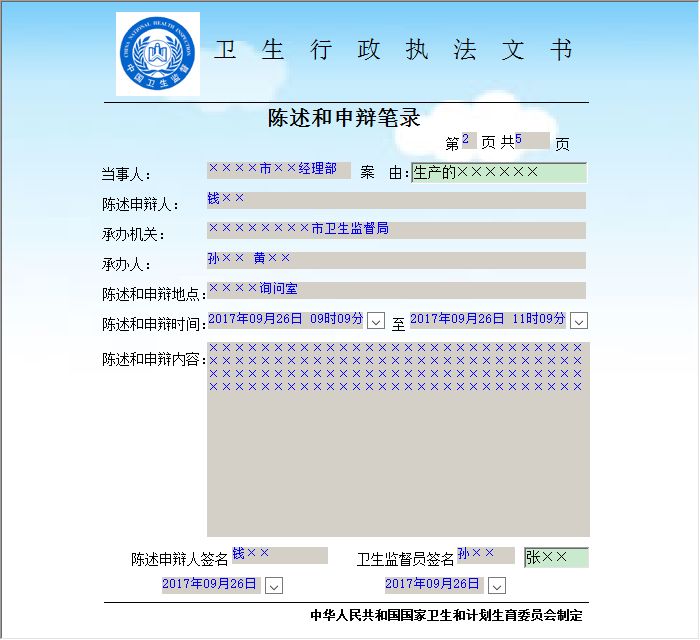This screenshot has width=700, height=640.
Task: Focus the 案由 field containing 生产的××××××
Action: point(499,173)
